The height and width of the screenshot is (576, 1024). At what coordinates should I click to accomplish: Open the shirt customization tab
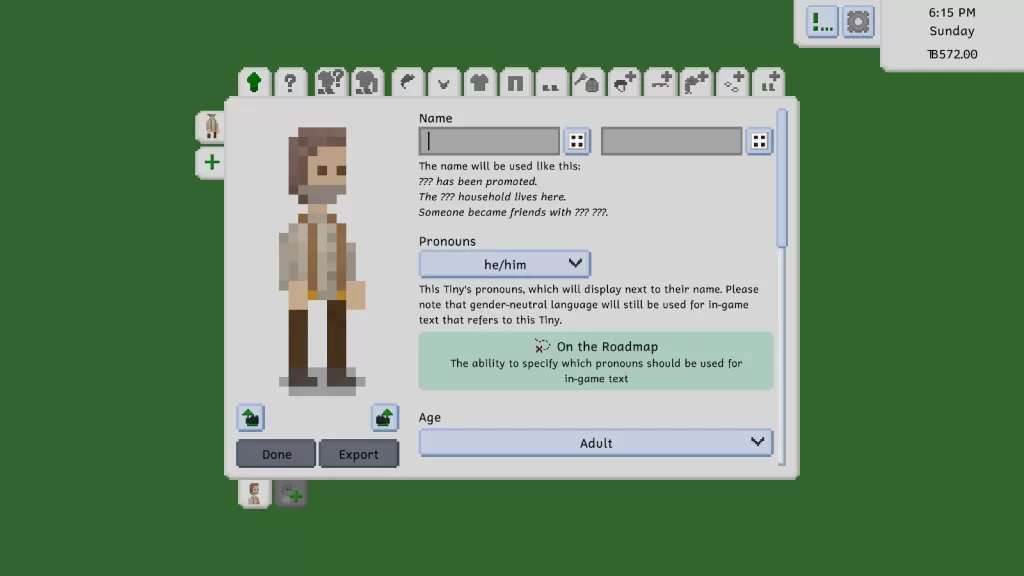tap(479, 82)
